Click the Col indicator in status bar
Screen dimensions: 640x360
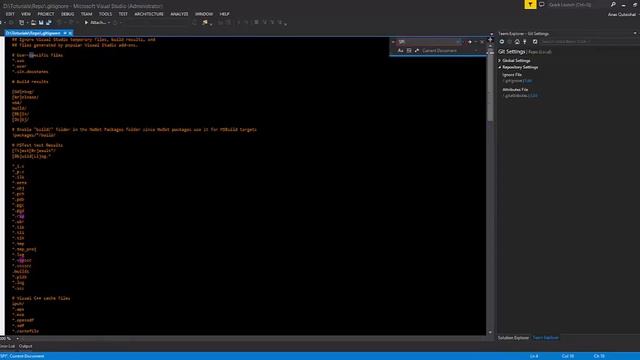point(568,356)
